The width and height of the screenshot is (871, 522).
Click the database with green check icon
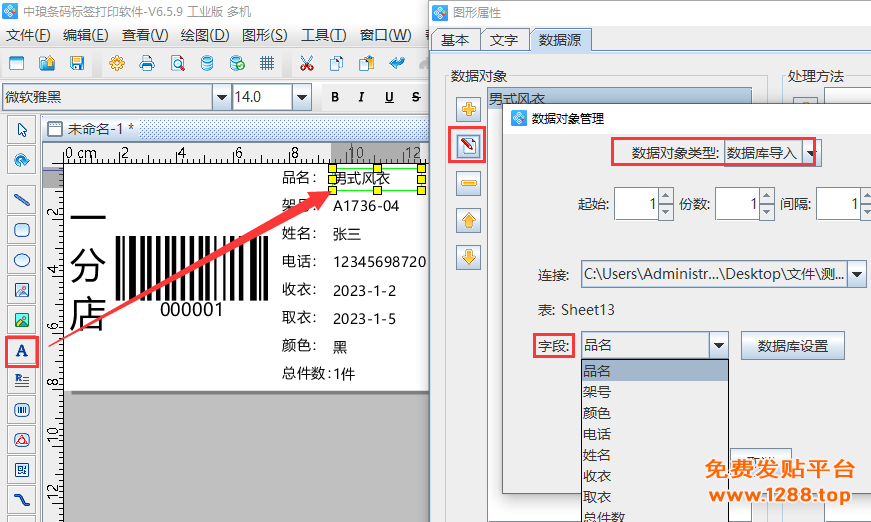pyautogui.click(x=237, y=63)
